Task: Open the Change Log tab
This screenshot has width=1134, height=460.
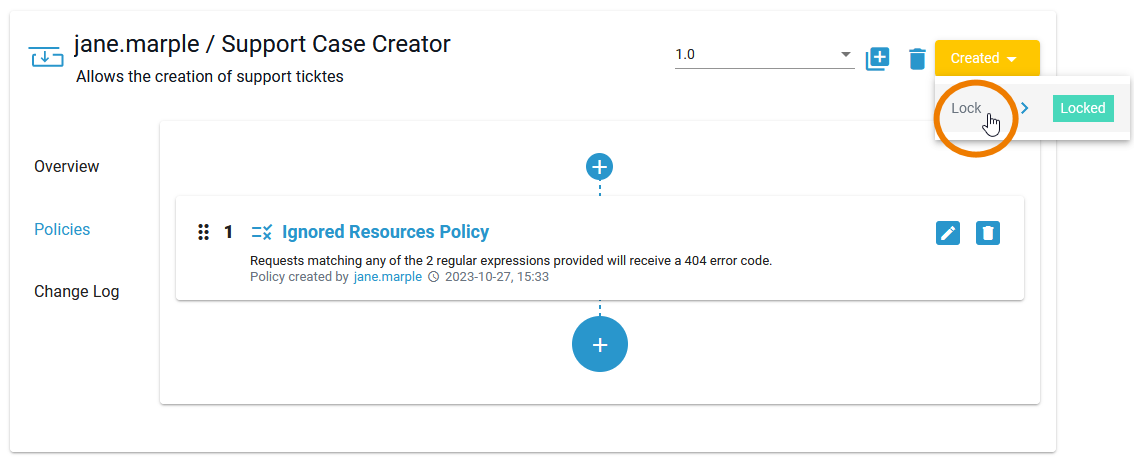Action: 76,292
